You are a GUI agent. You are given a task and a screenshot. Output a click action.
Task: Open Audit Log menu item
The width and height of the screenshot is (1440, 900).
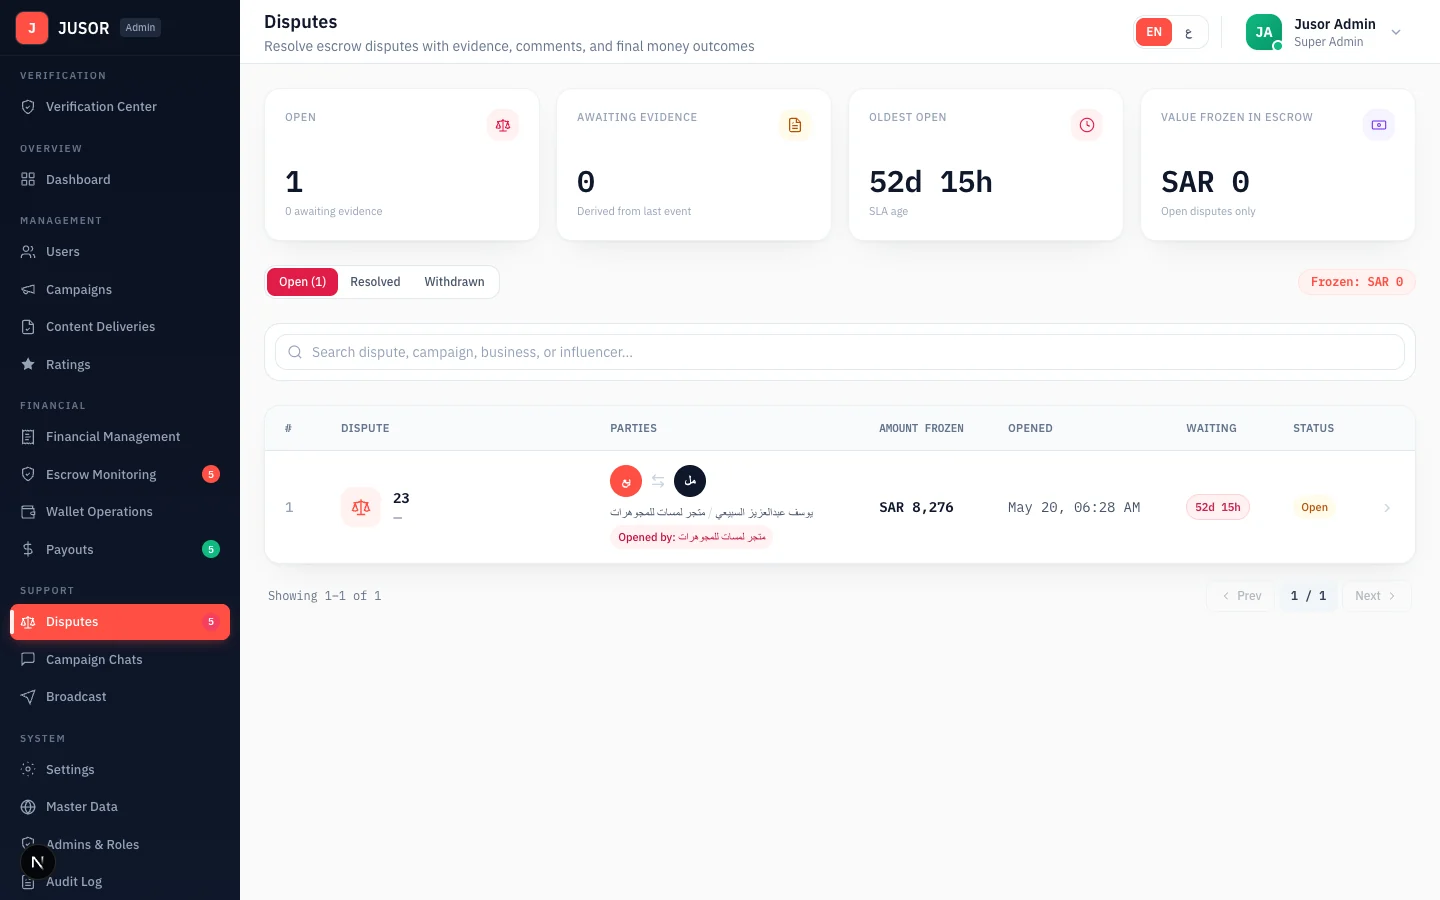click(x=120, y=882)
